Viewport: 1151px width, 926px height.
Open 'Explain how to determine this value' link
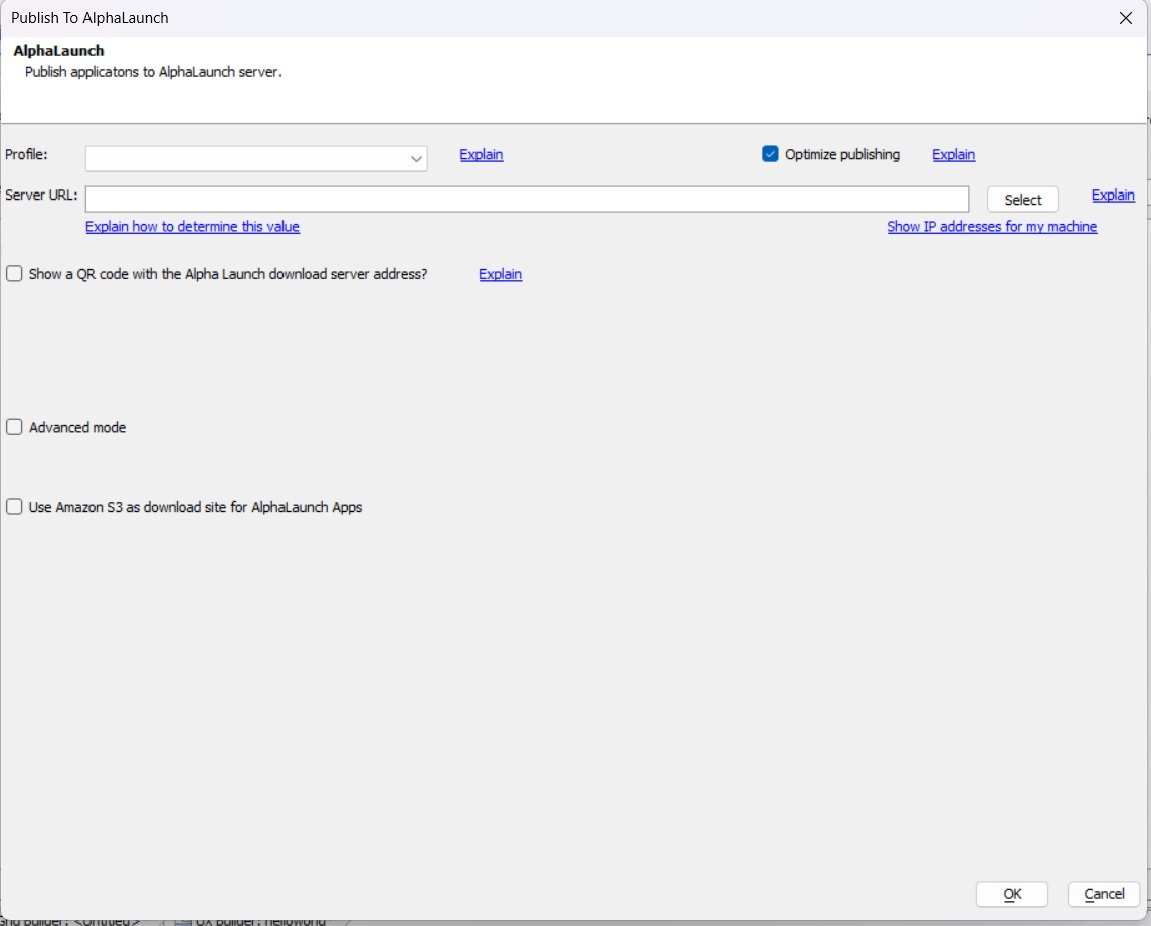coord(192,226)
